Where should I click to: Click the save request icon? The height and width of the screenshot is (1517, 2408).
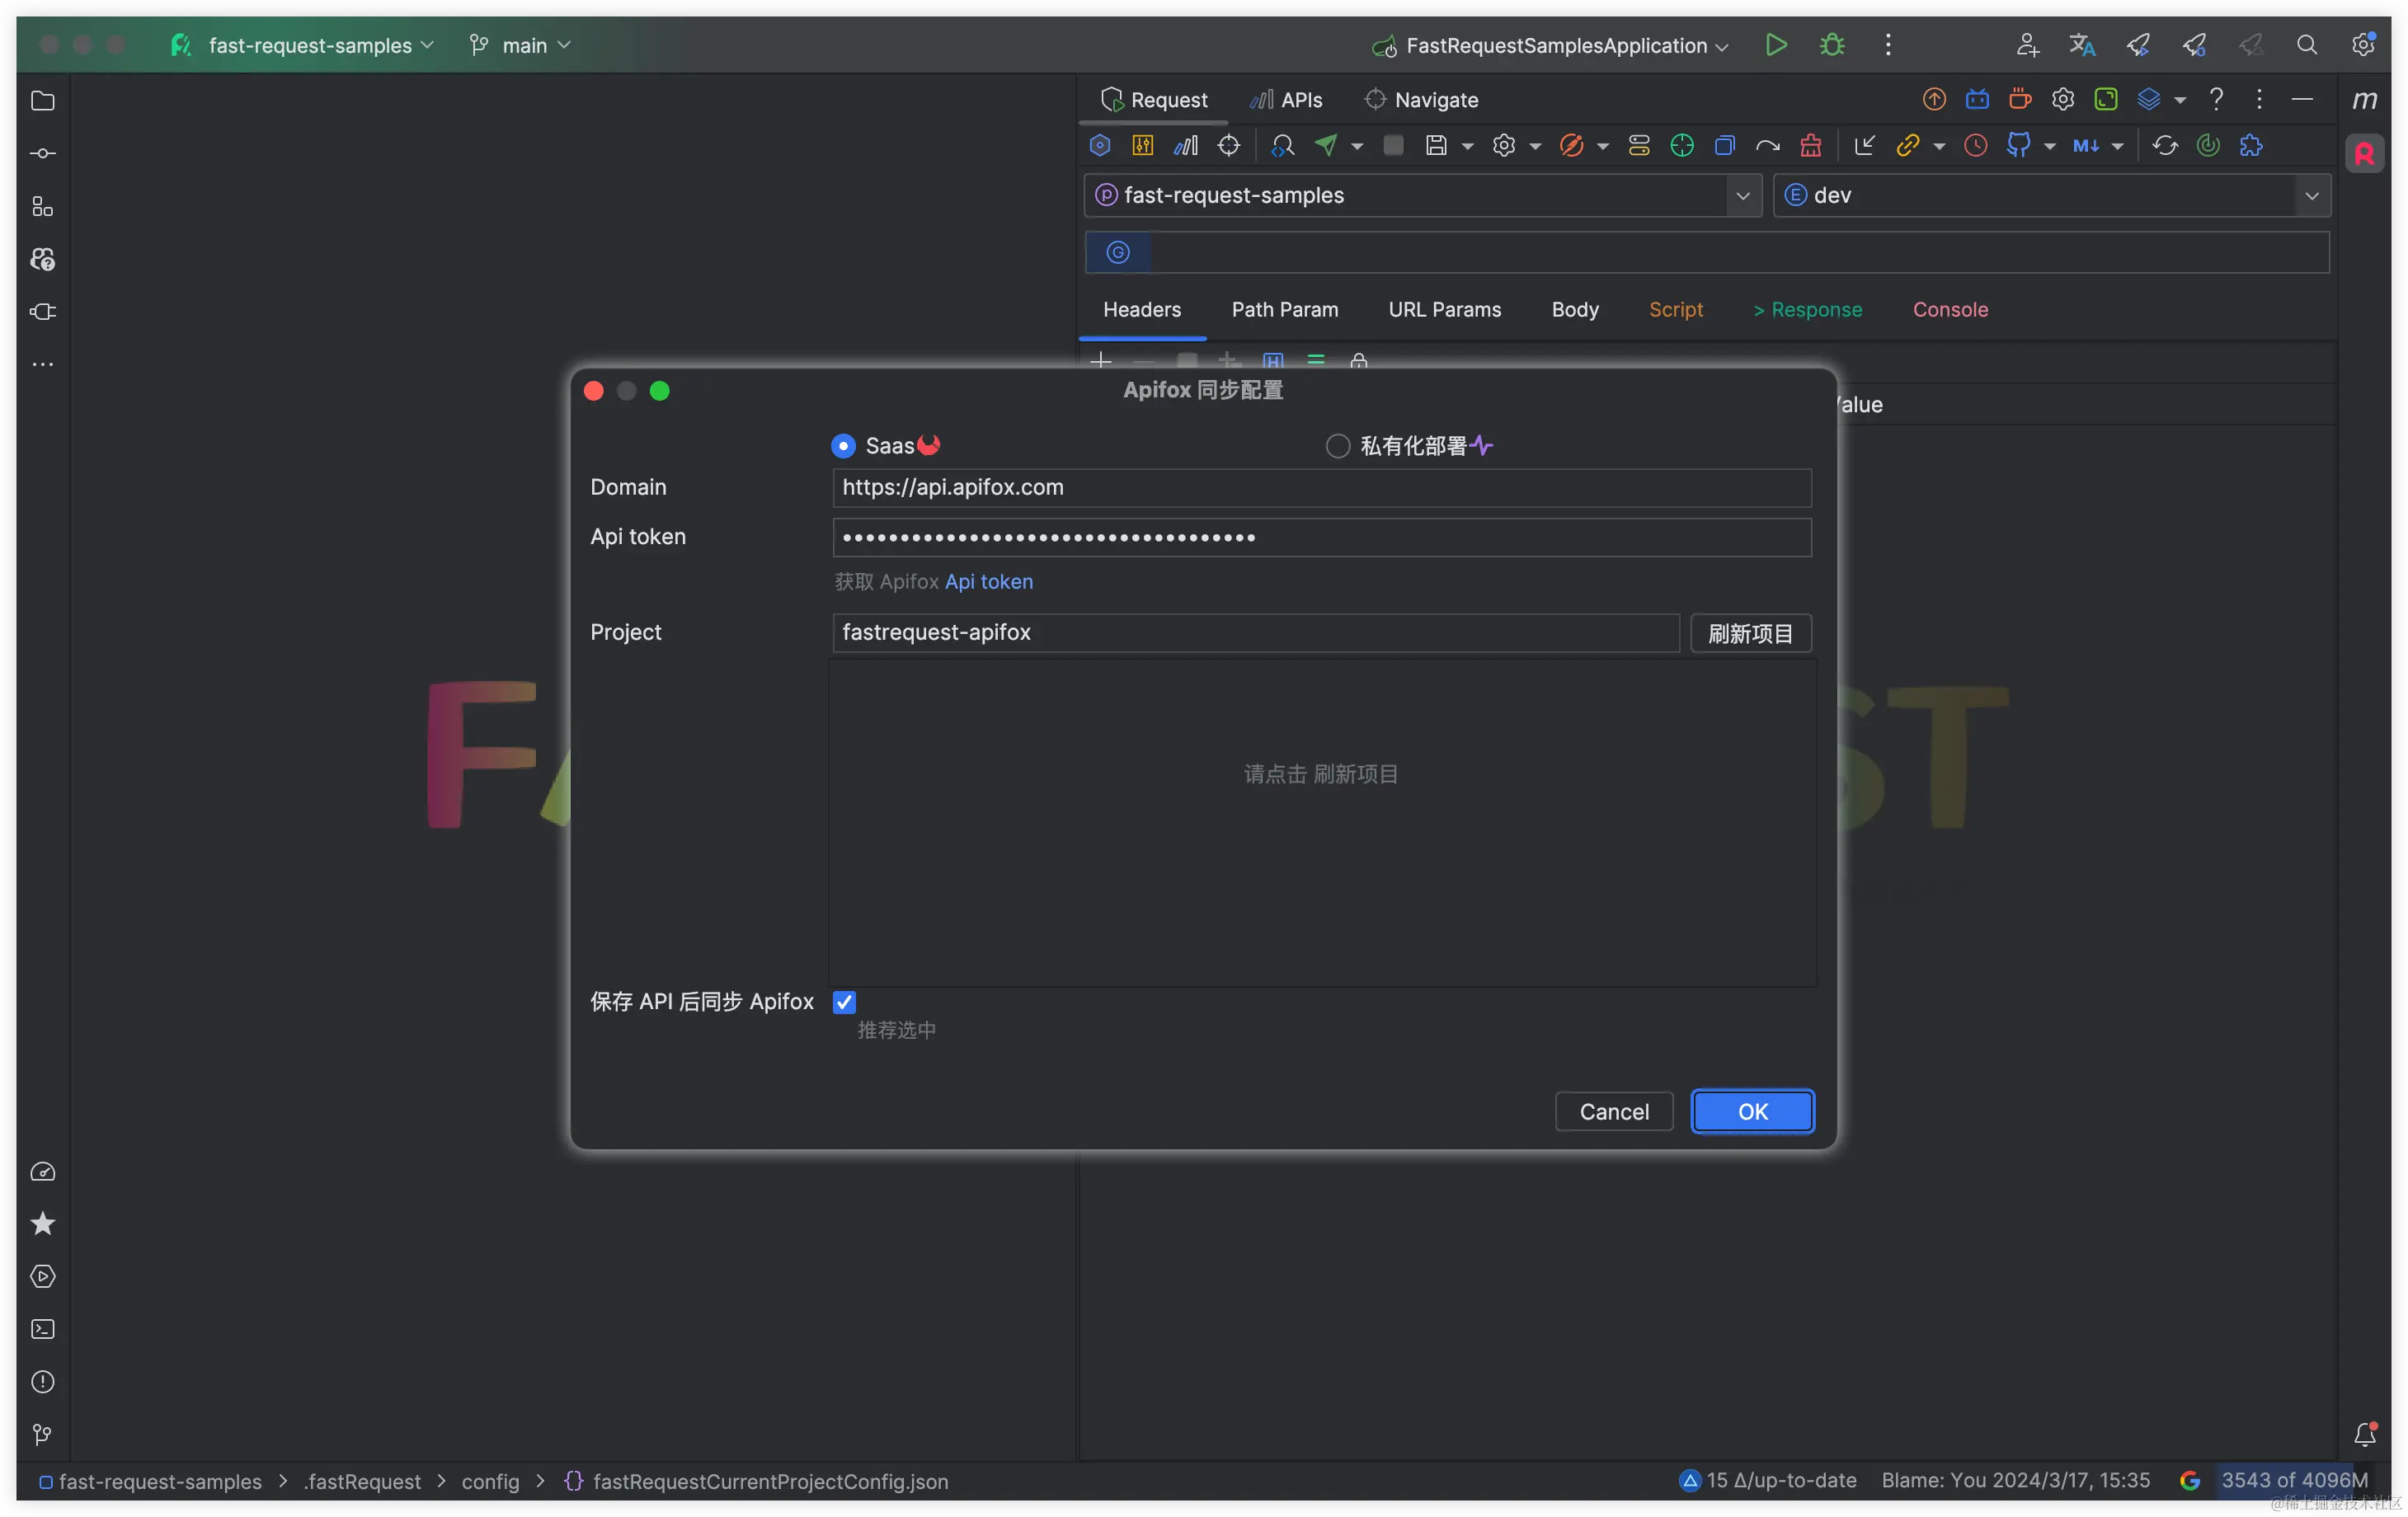tap(1438, 145)
